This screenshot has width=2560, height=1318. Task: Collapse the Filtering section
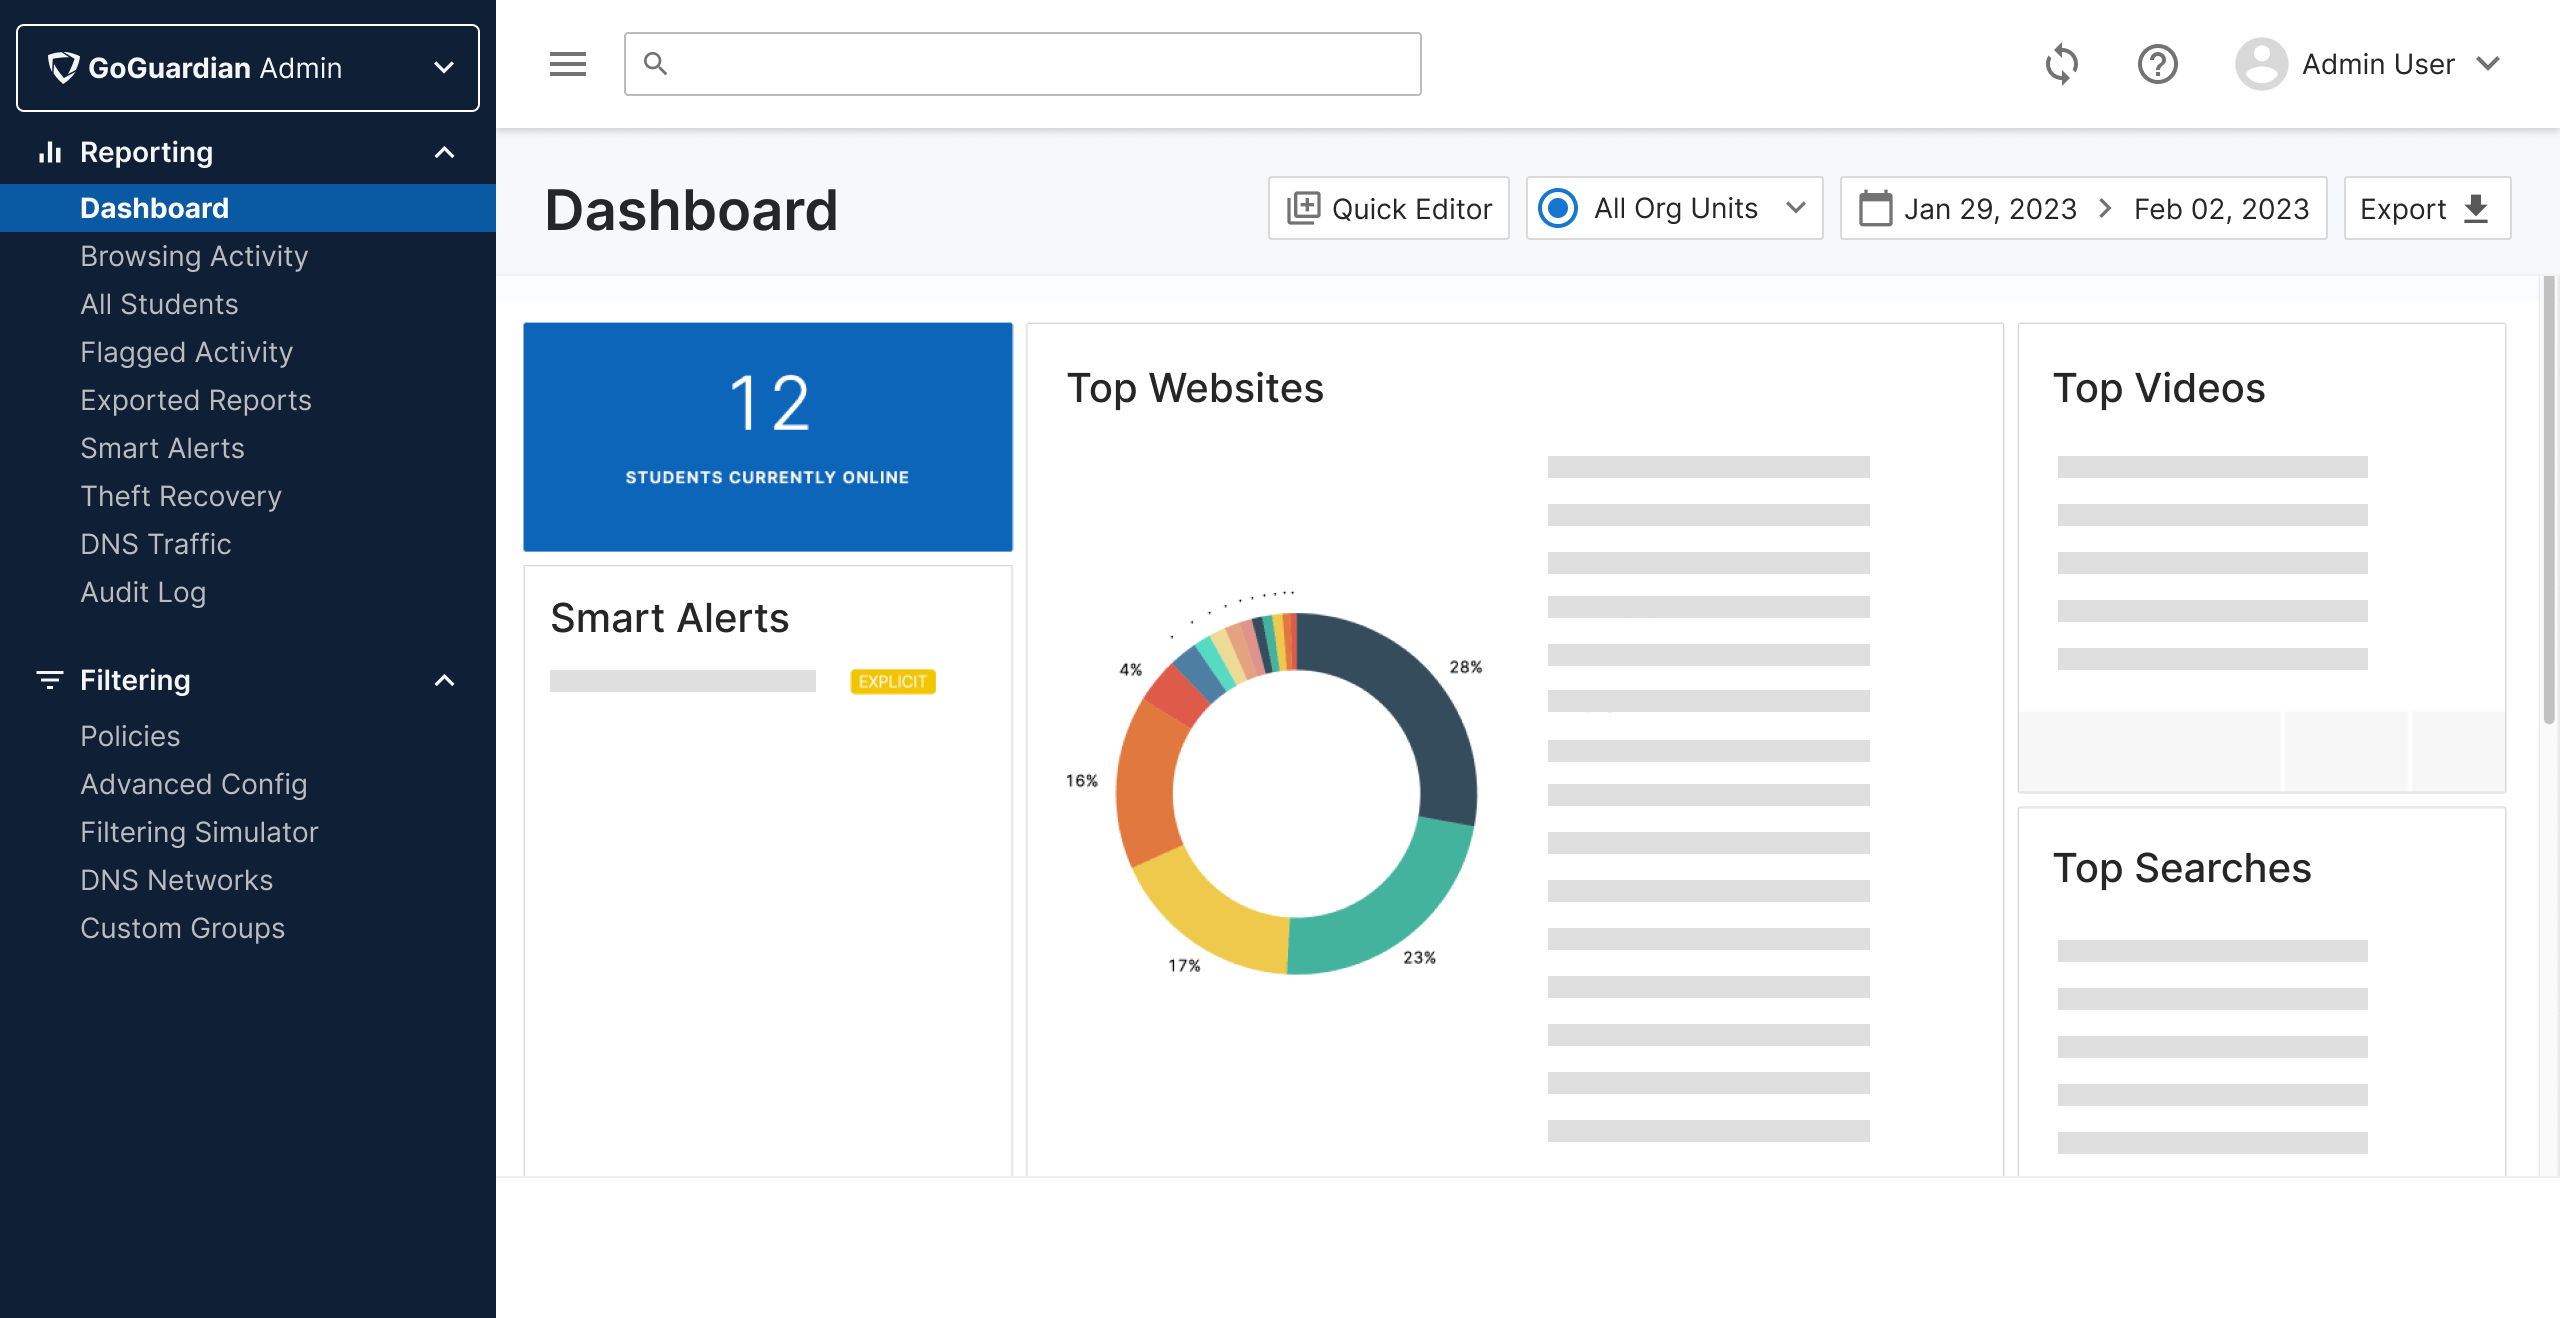tap(444, 680)
